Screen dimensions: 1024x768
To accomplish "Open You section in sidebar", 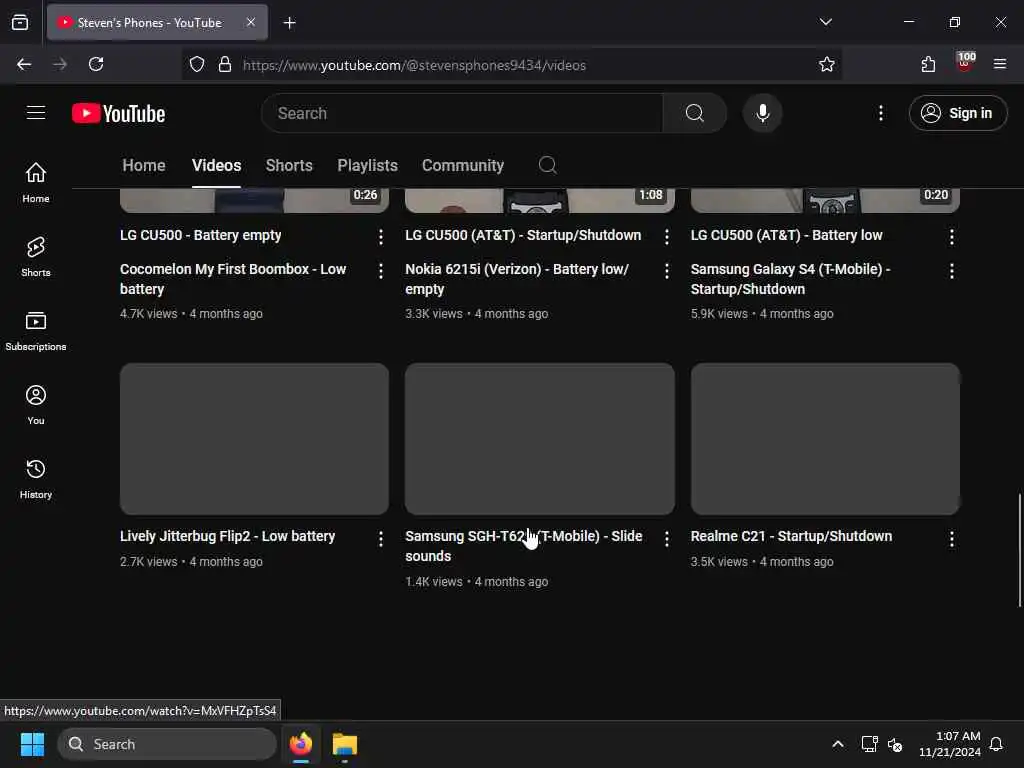I will click(x=36, y=404).
